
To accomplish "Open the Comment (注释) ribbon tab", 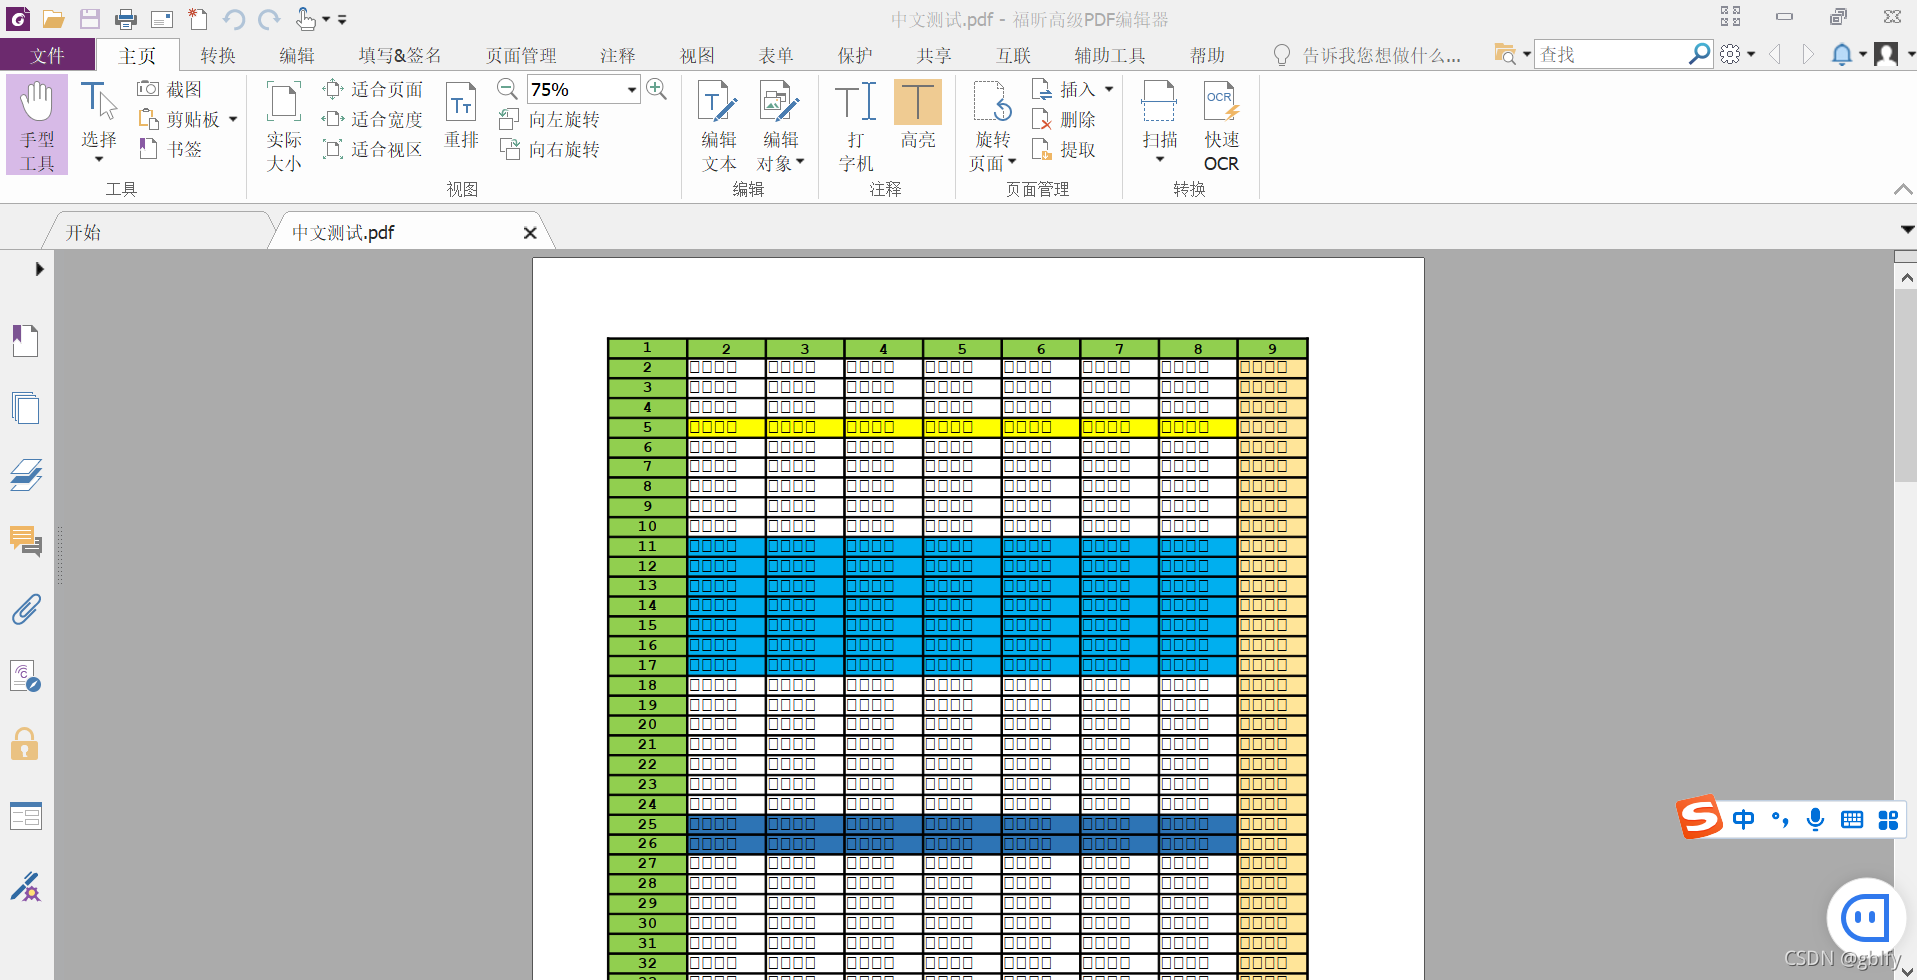I will tap(617, 55).
